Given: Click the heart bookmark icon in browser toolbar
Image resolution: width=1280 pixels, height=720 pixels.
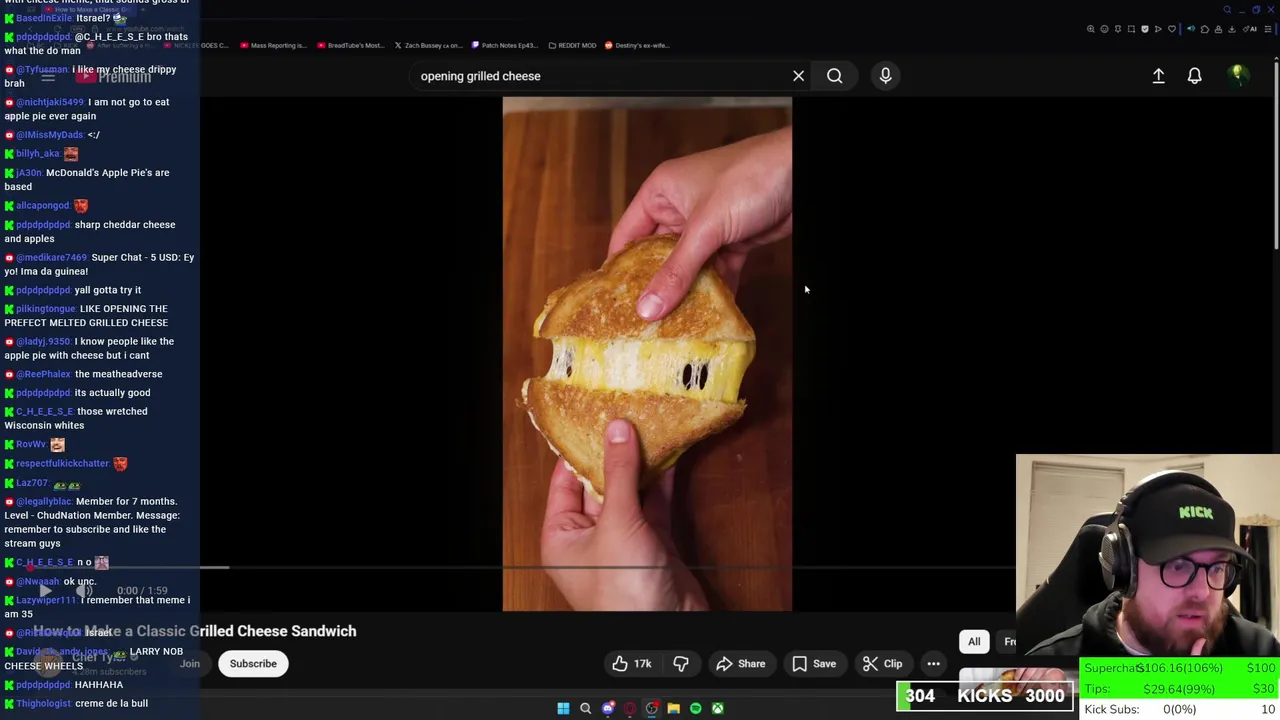Looking at the screenshot, I should (1172, 29).
